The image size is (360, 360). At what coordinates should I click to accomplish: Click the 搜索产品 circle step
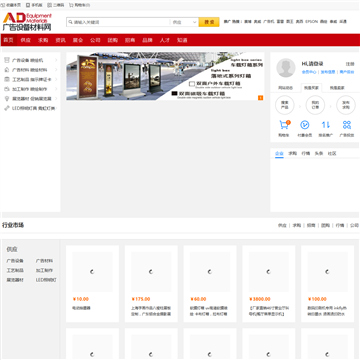(284, 105)
